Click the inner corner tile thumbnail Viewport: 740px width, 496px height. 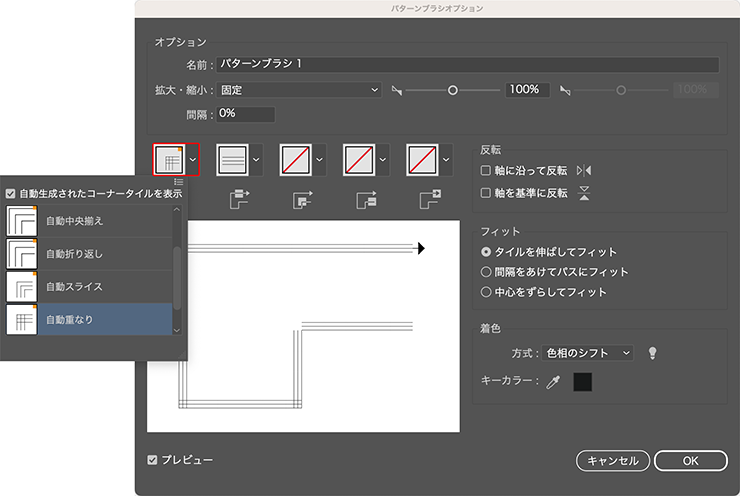pyautogui.click(x=296, y=160)
